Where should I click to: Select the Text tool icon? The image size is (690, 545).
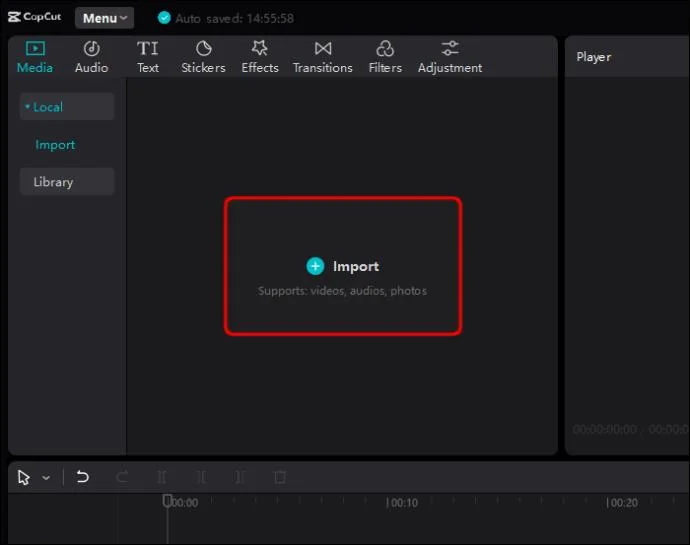(147, 48)
